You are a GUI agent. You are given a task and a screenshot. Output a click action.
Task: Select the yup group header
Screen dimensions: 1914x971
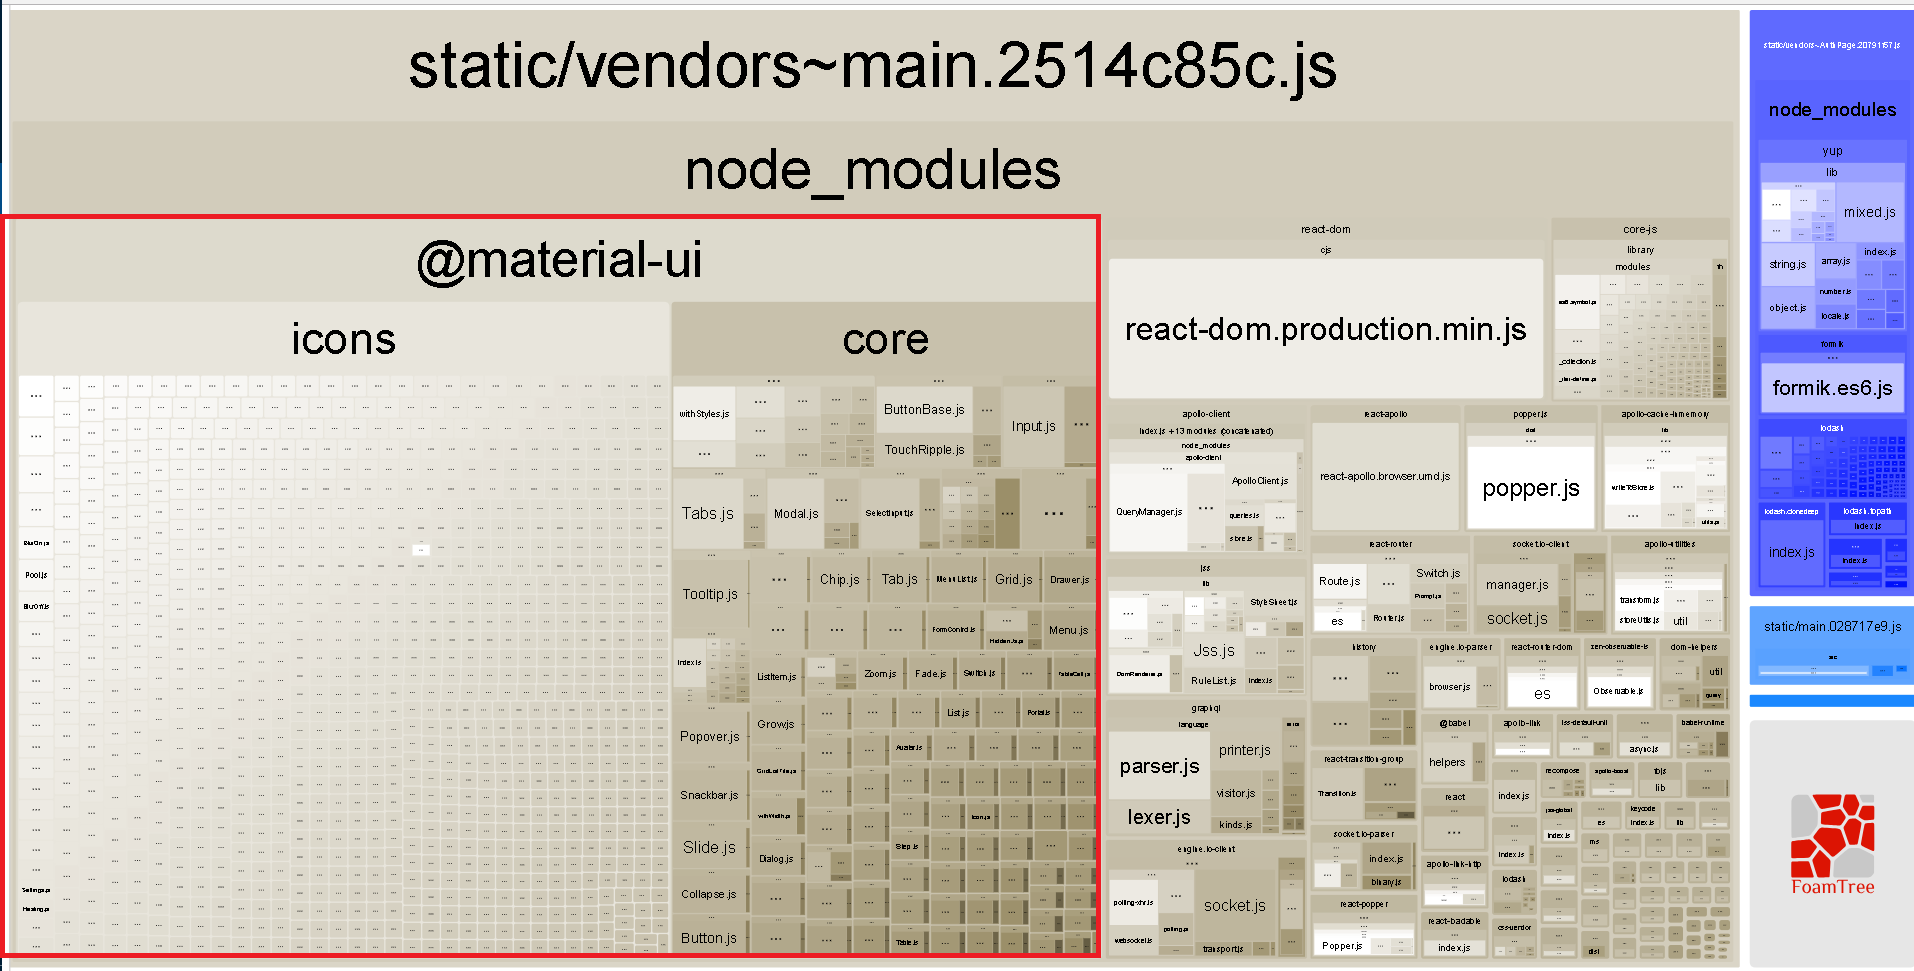pyautogui.click(x=1832, y=151)
